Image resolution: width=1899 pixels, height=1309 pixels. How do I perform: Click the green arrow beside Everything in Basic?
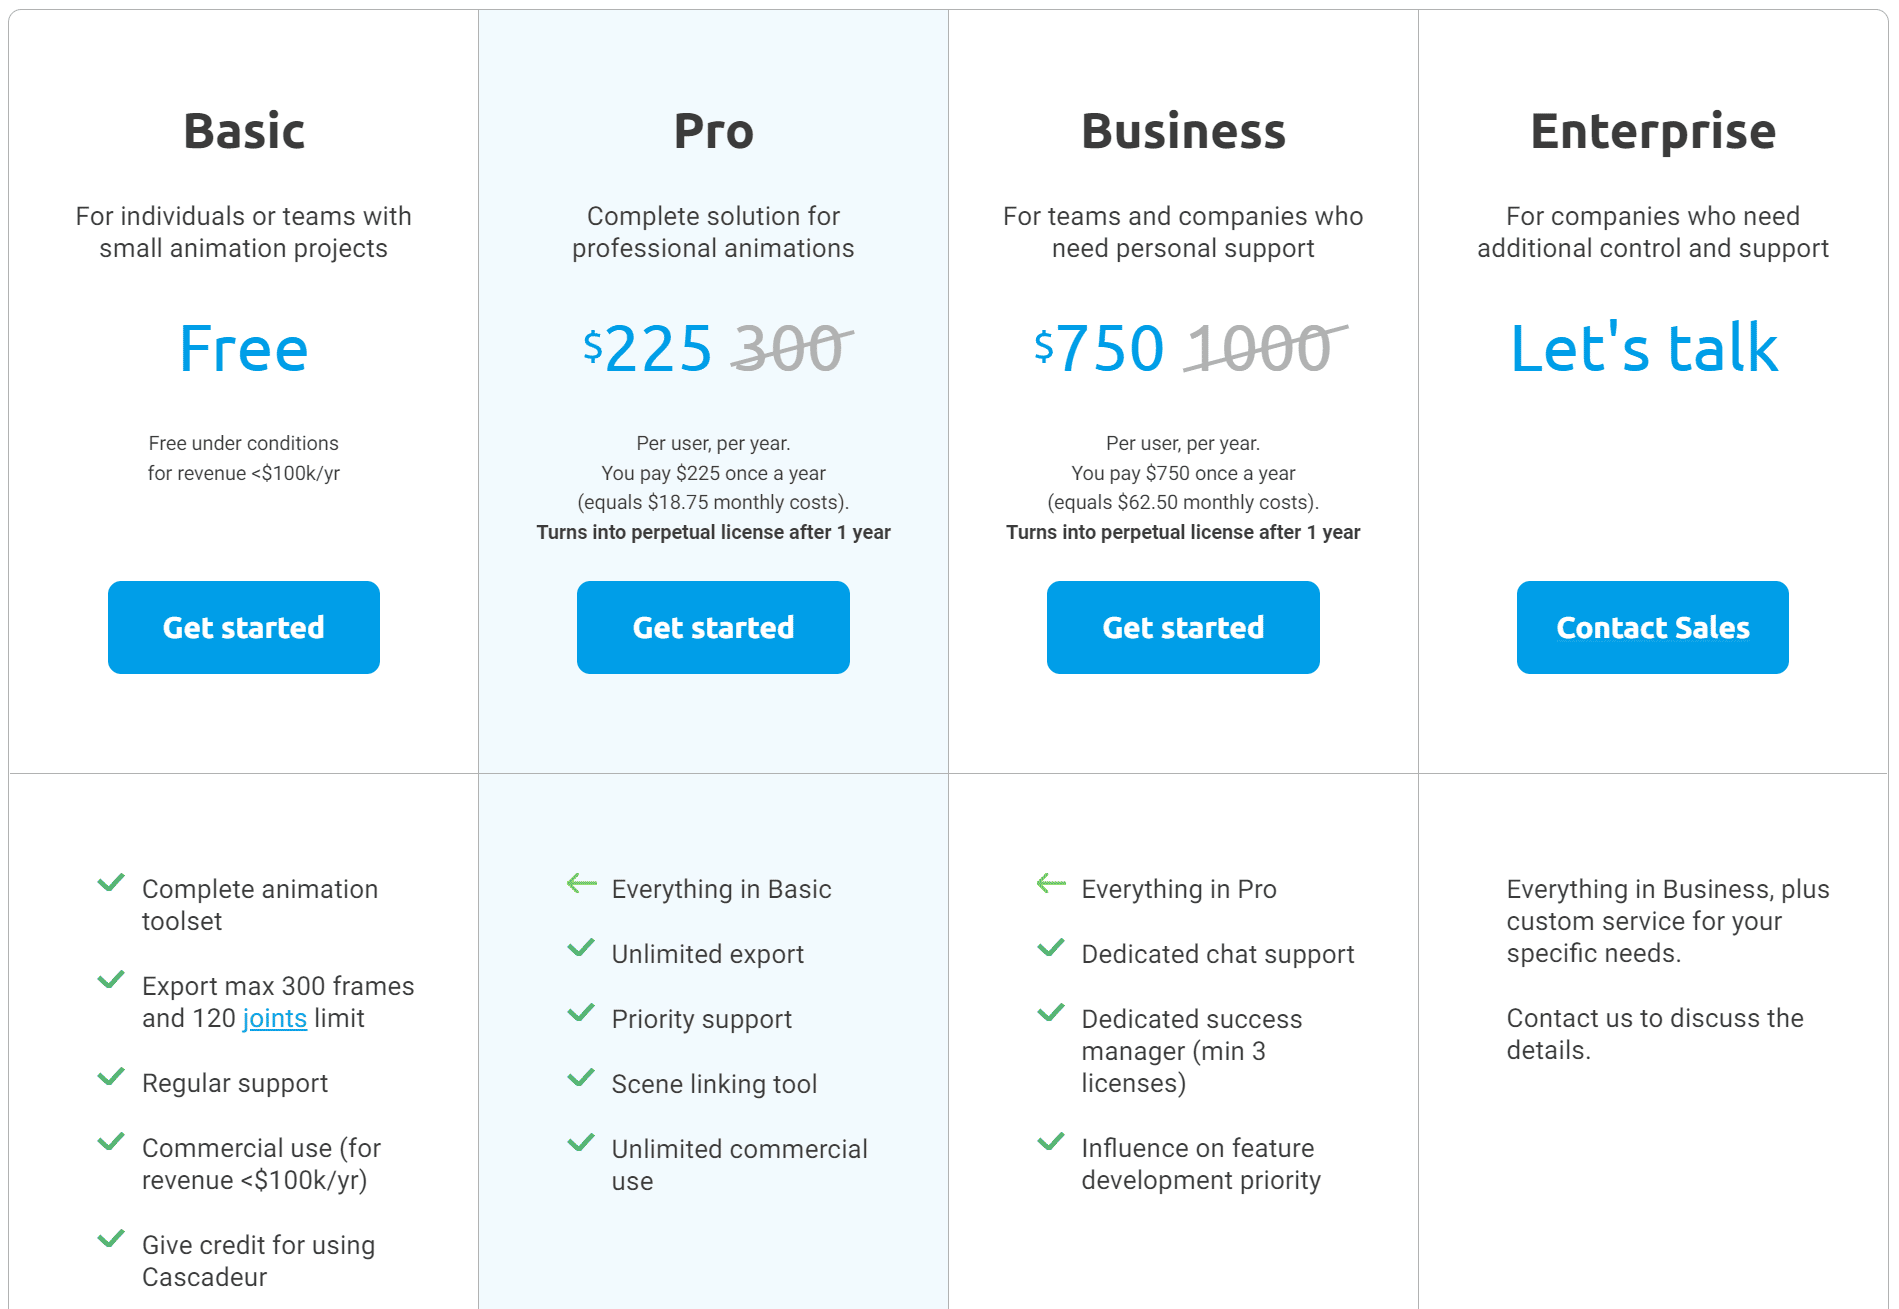tap(581, 883)
